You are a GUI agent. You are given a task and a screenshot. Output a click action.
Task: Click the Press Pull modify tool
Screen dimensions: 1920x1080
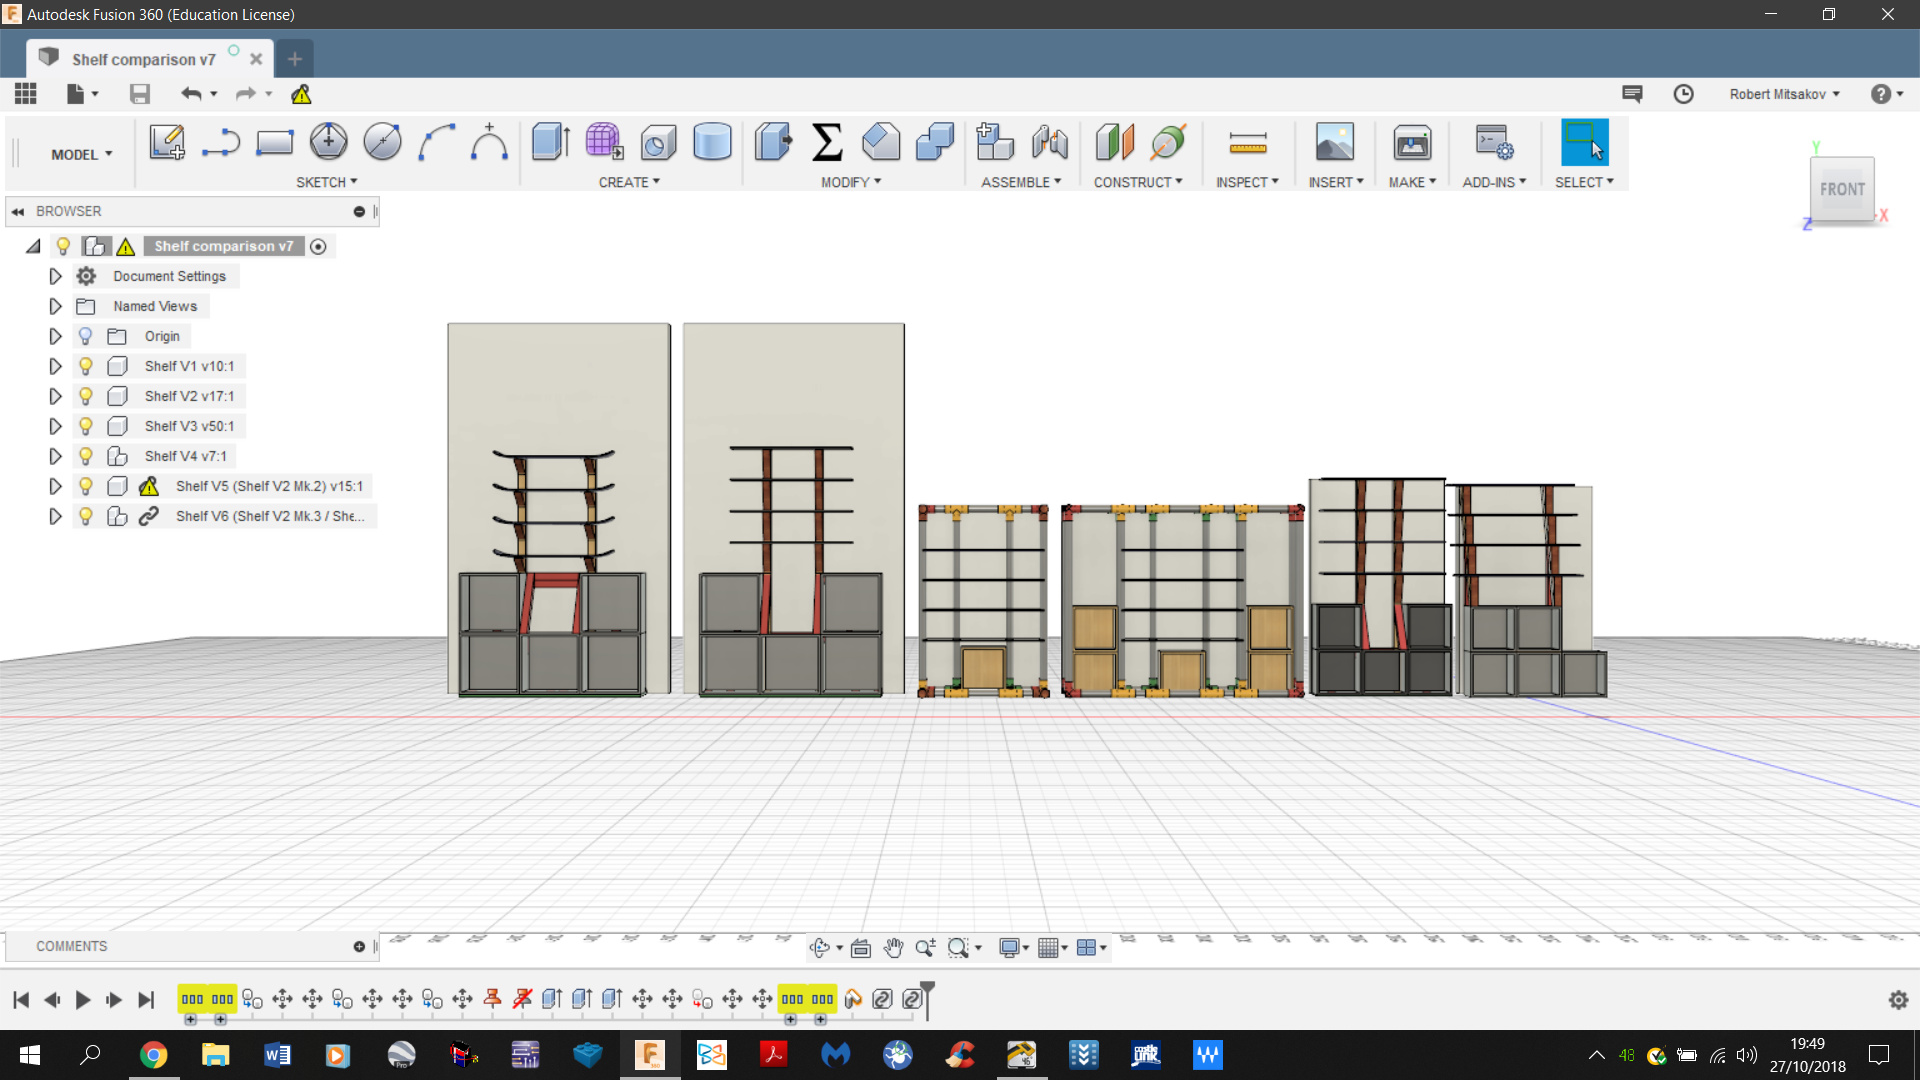(x=773, y=142)
